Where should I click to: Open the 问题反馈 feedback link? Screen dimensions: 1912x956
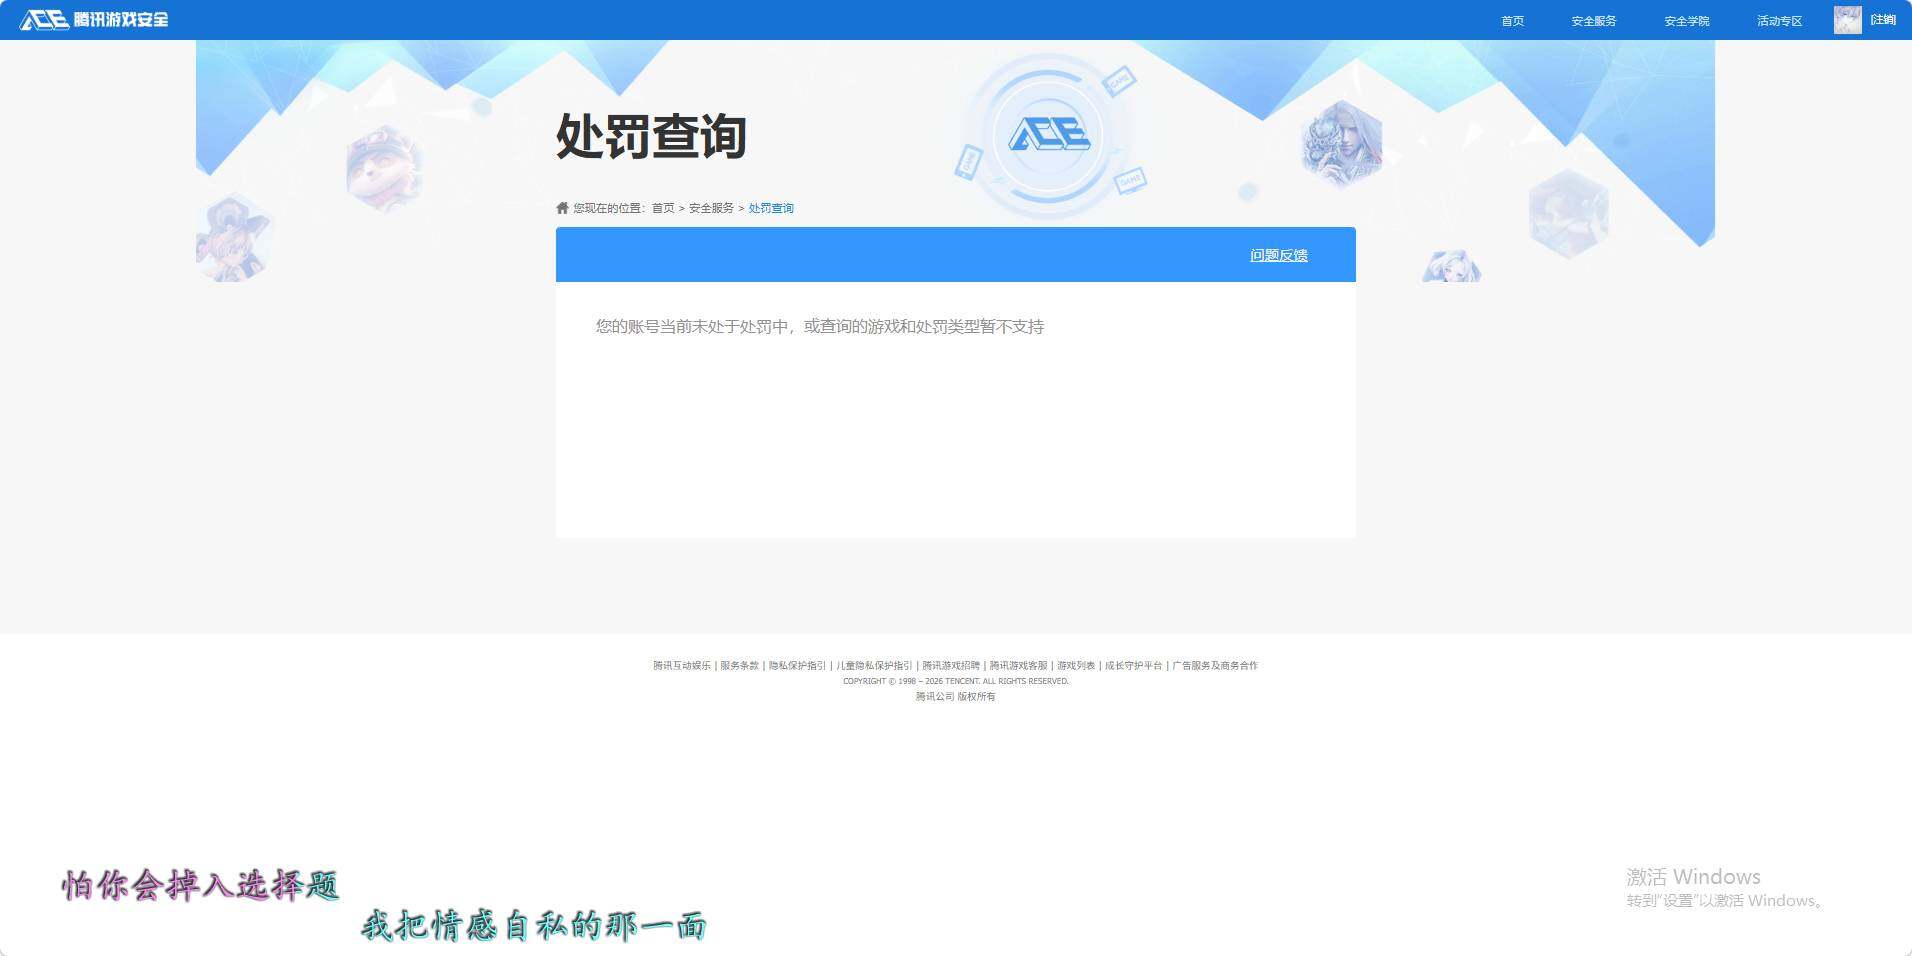[x=1280, y=255]
